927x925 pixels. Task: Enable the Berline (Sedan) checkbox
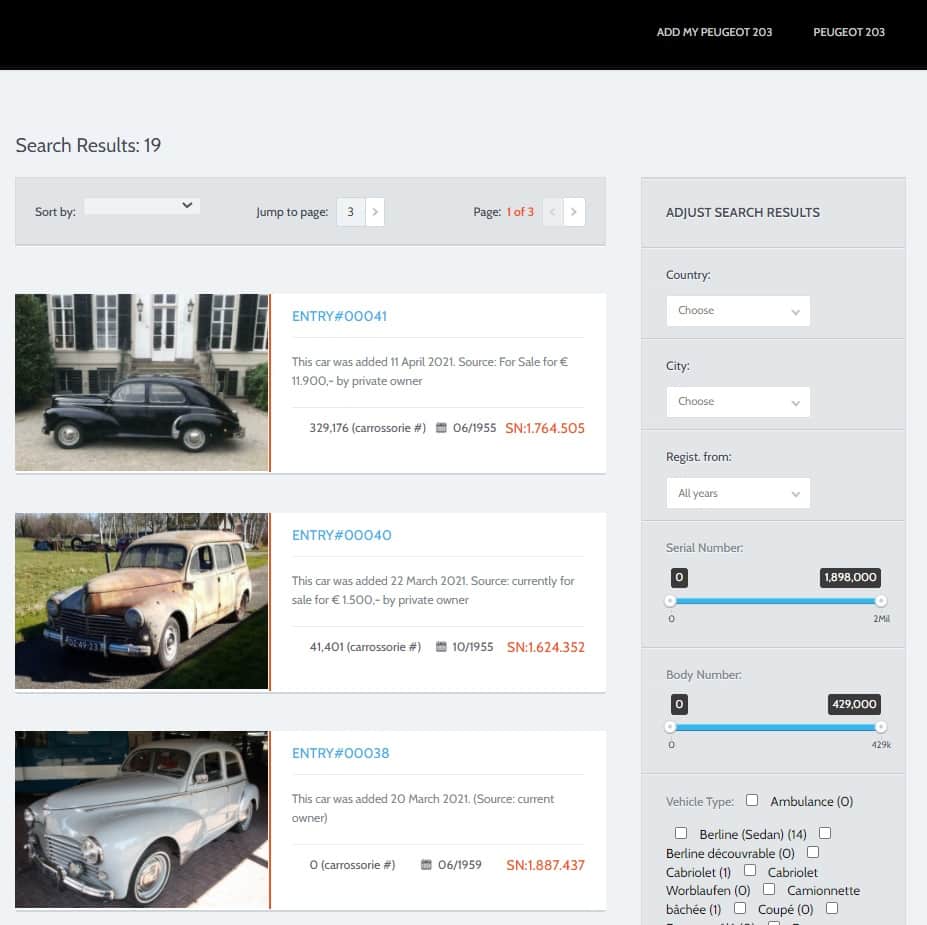(x=681, y=833)
